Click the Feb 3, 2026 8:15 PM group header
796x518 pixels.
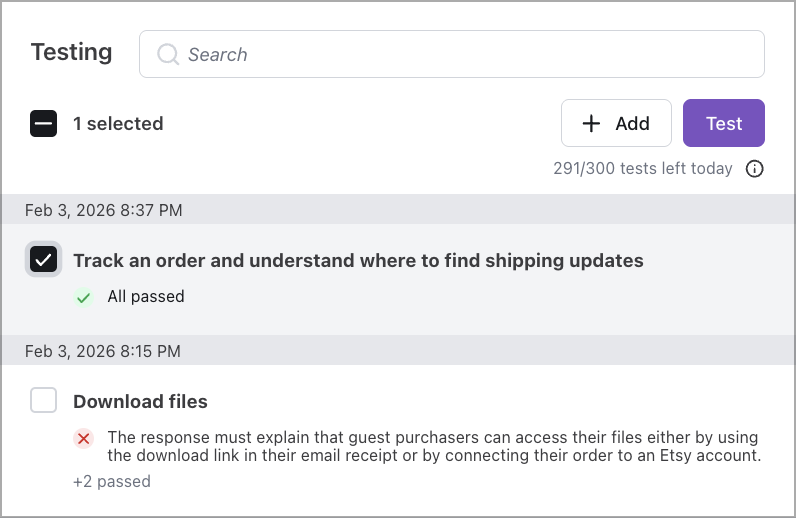coord(104,351)
